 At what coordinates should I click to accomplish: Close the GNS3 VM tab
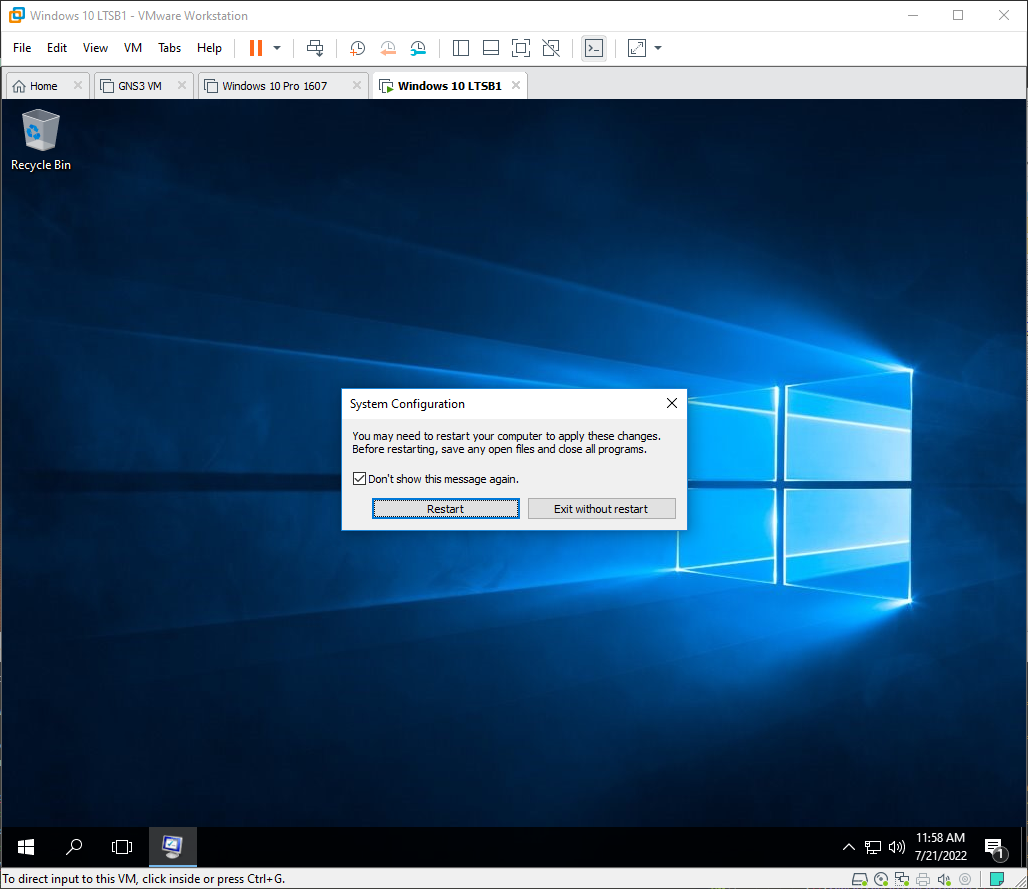click(x=182, y=85)
